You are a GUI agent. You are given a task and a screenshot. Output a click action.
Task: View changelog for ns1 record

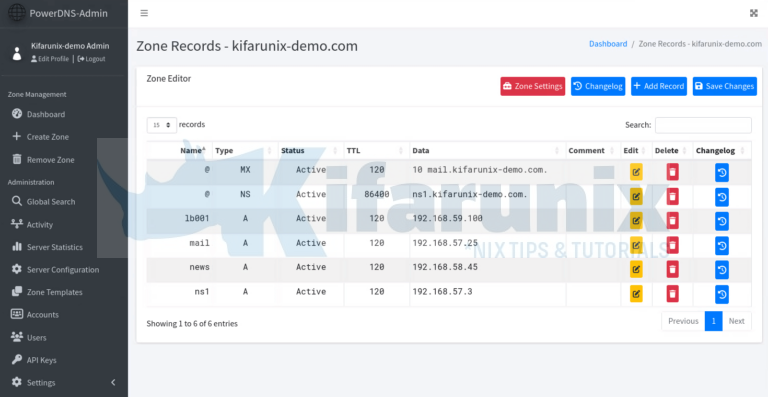tap(721, 294)
